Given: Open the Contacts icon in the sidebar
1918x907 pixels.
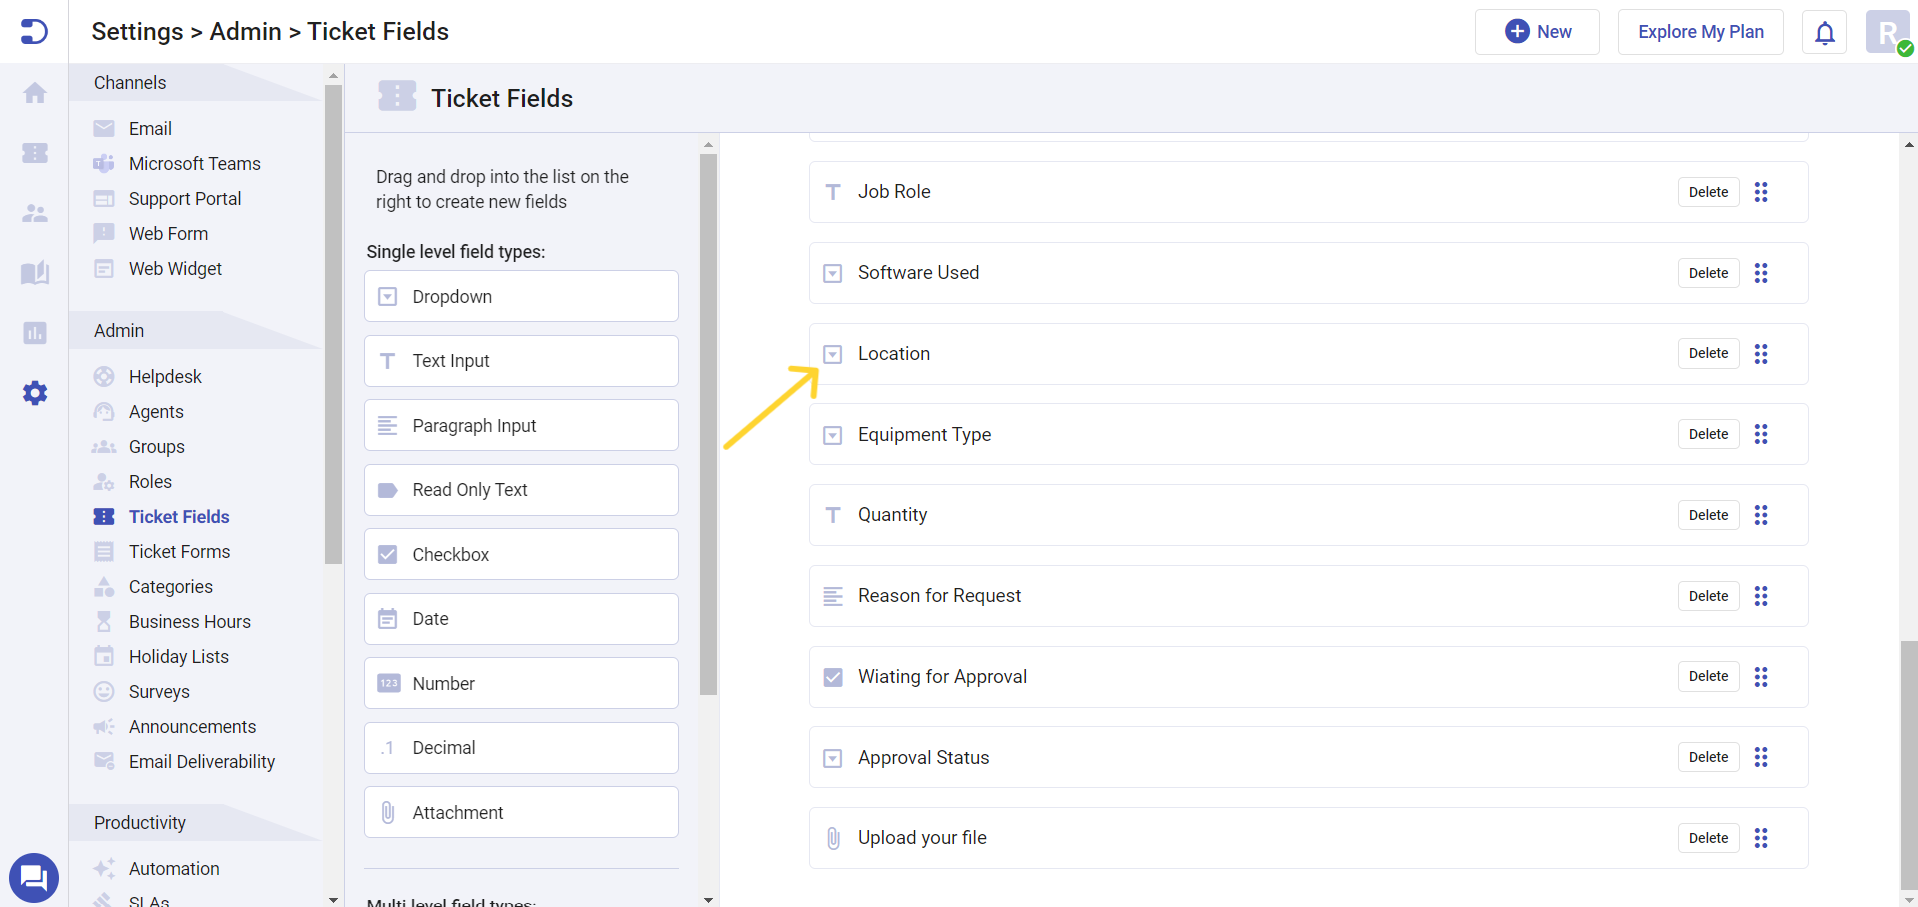Looking at the screenshot, I should tap(34, 213).
